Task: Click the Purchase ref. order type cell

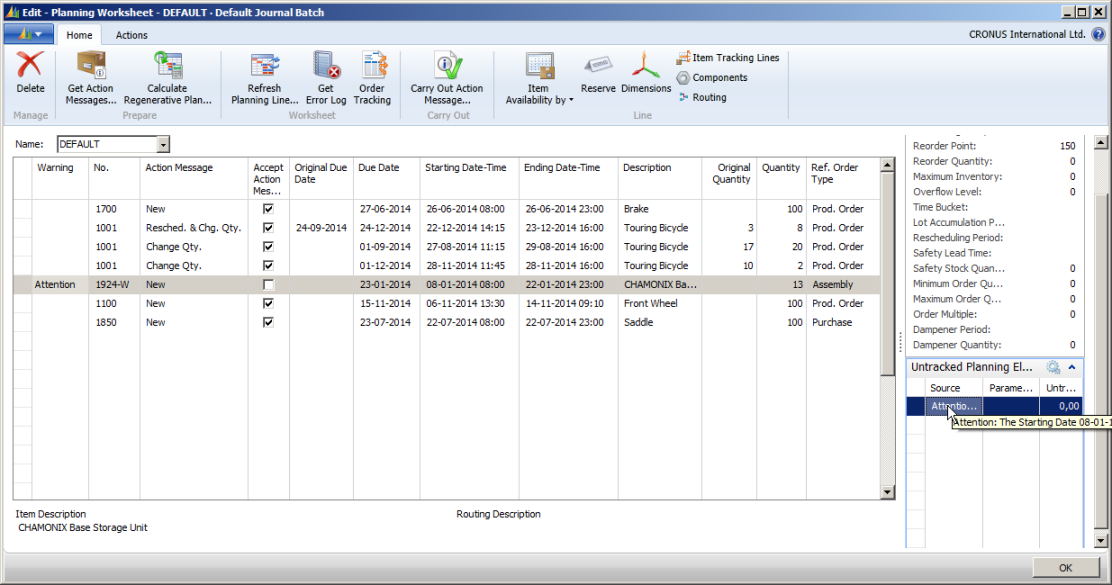Action: [x=832, y=322]
